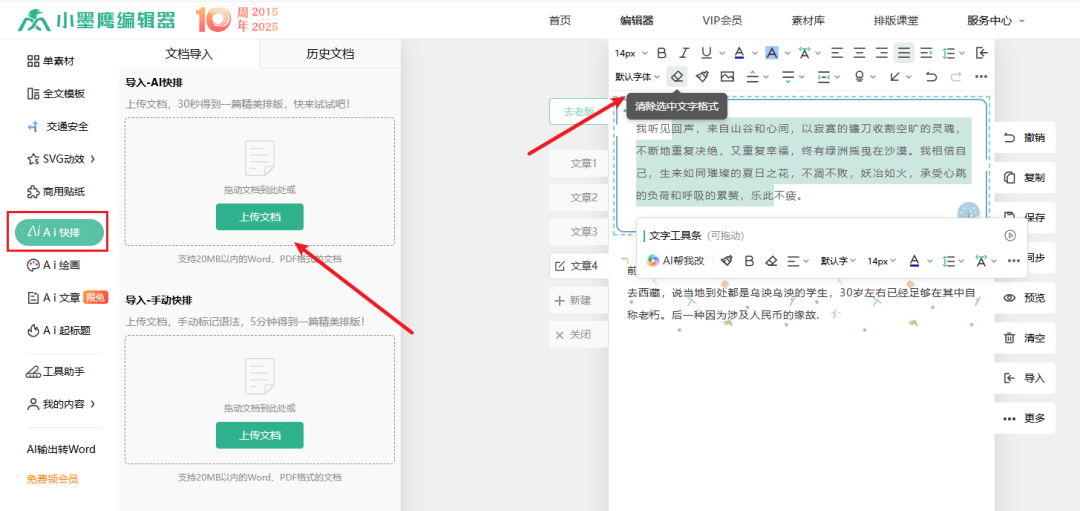Open AI输出转Word in the sidebar
1080x511 pixels.
coord(61,450)
